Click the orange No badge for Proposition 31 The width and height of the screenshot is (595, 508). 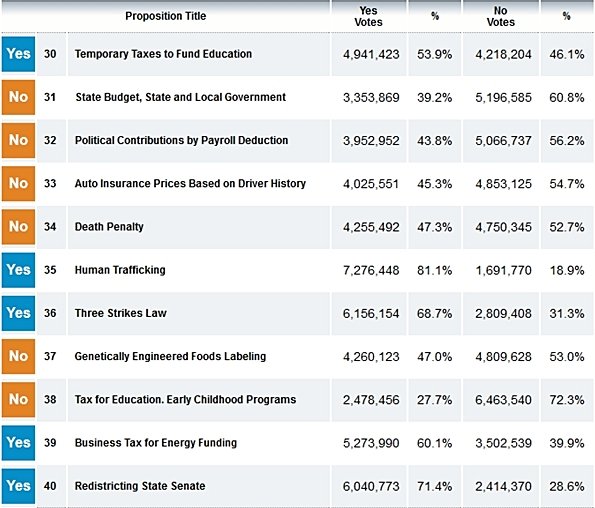coord(18,97)
